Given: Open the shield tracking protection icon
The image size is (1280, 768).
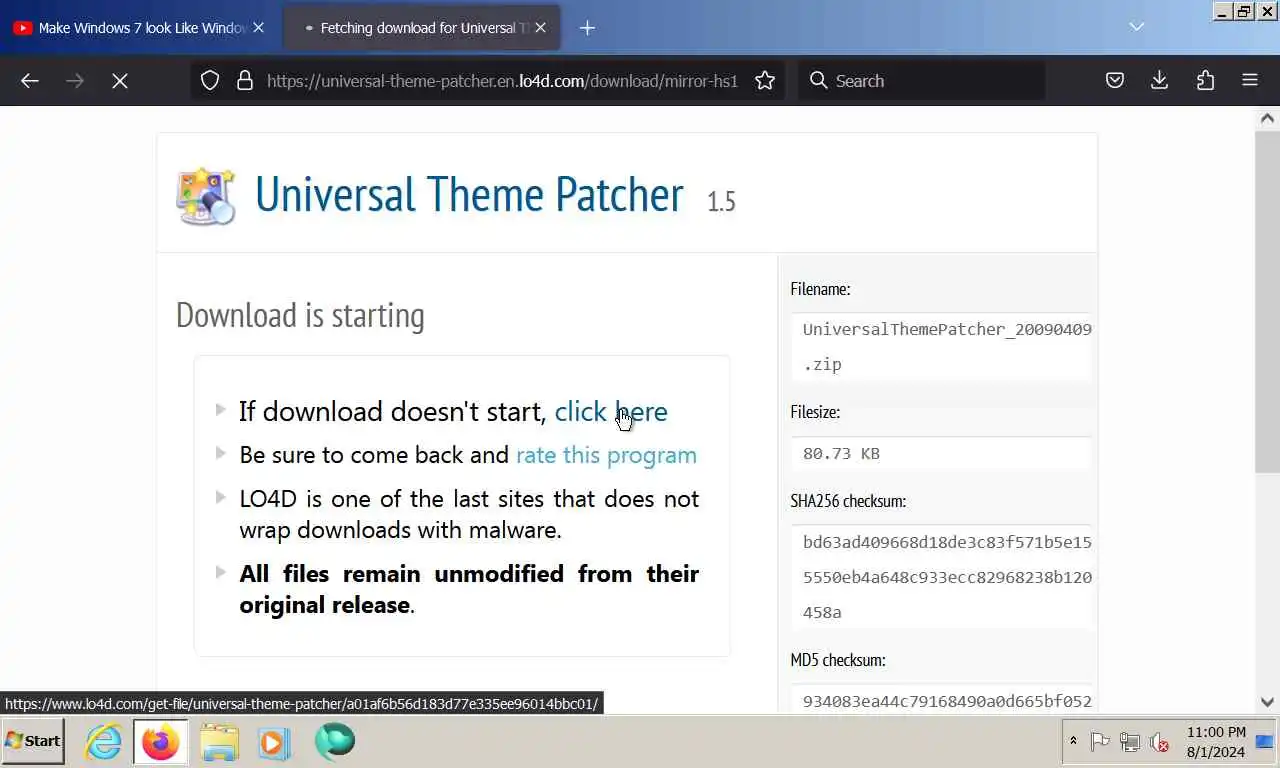Looking at the screenshot, I should [210, 81].
